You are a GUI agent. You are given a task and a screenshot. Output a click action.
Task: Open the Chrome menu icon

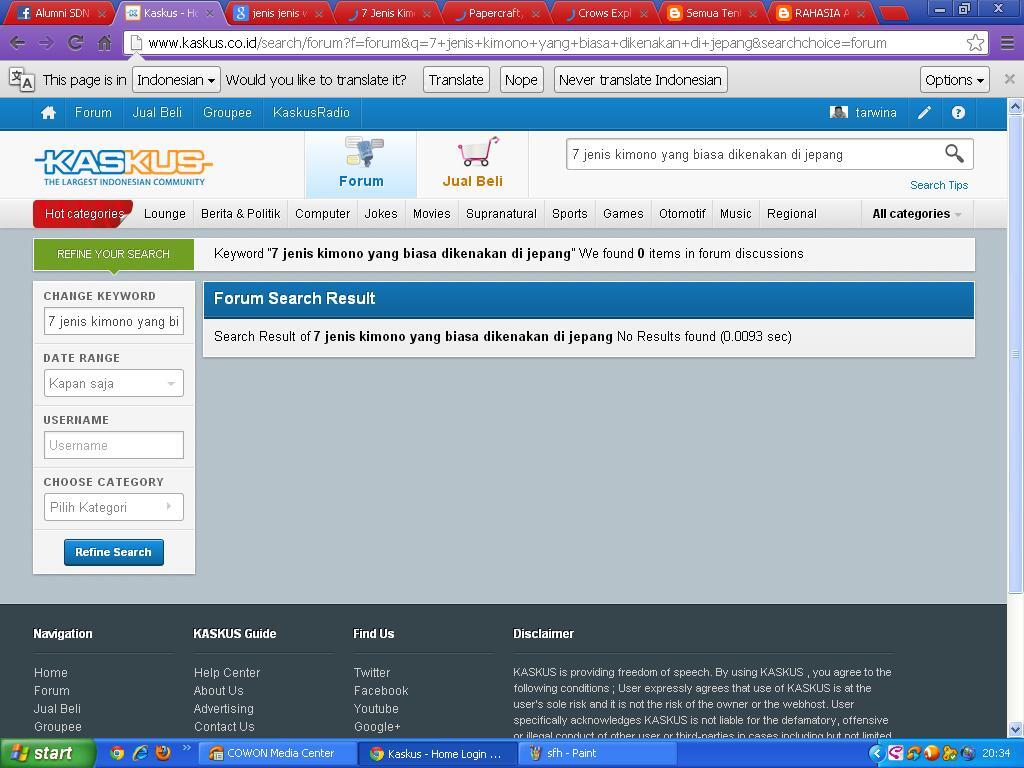[x=1007, y=43]
